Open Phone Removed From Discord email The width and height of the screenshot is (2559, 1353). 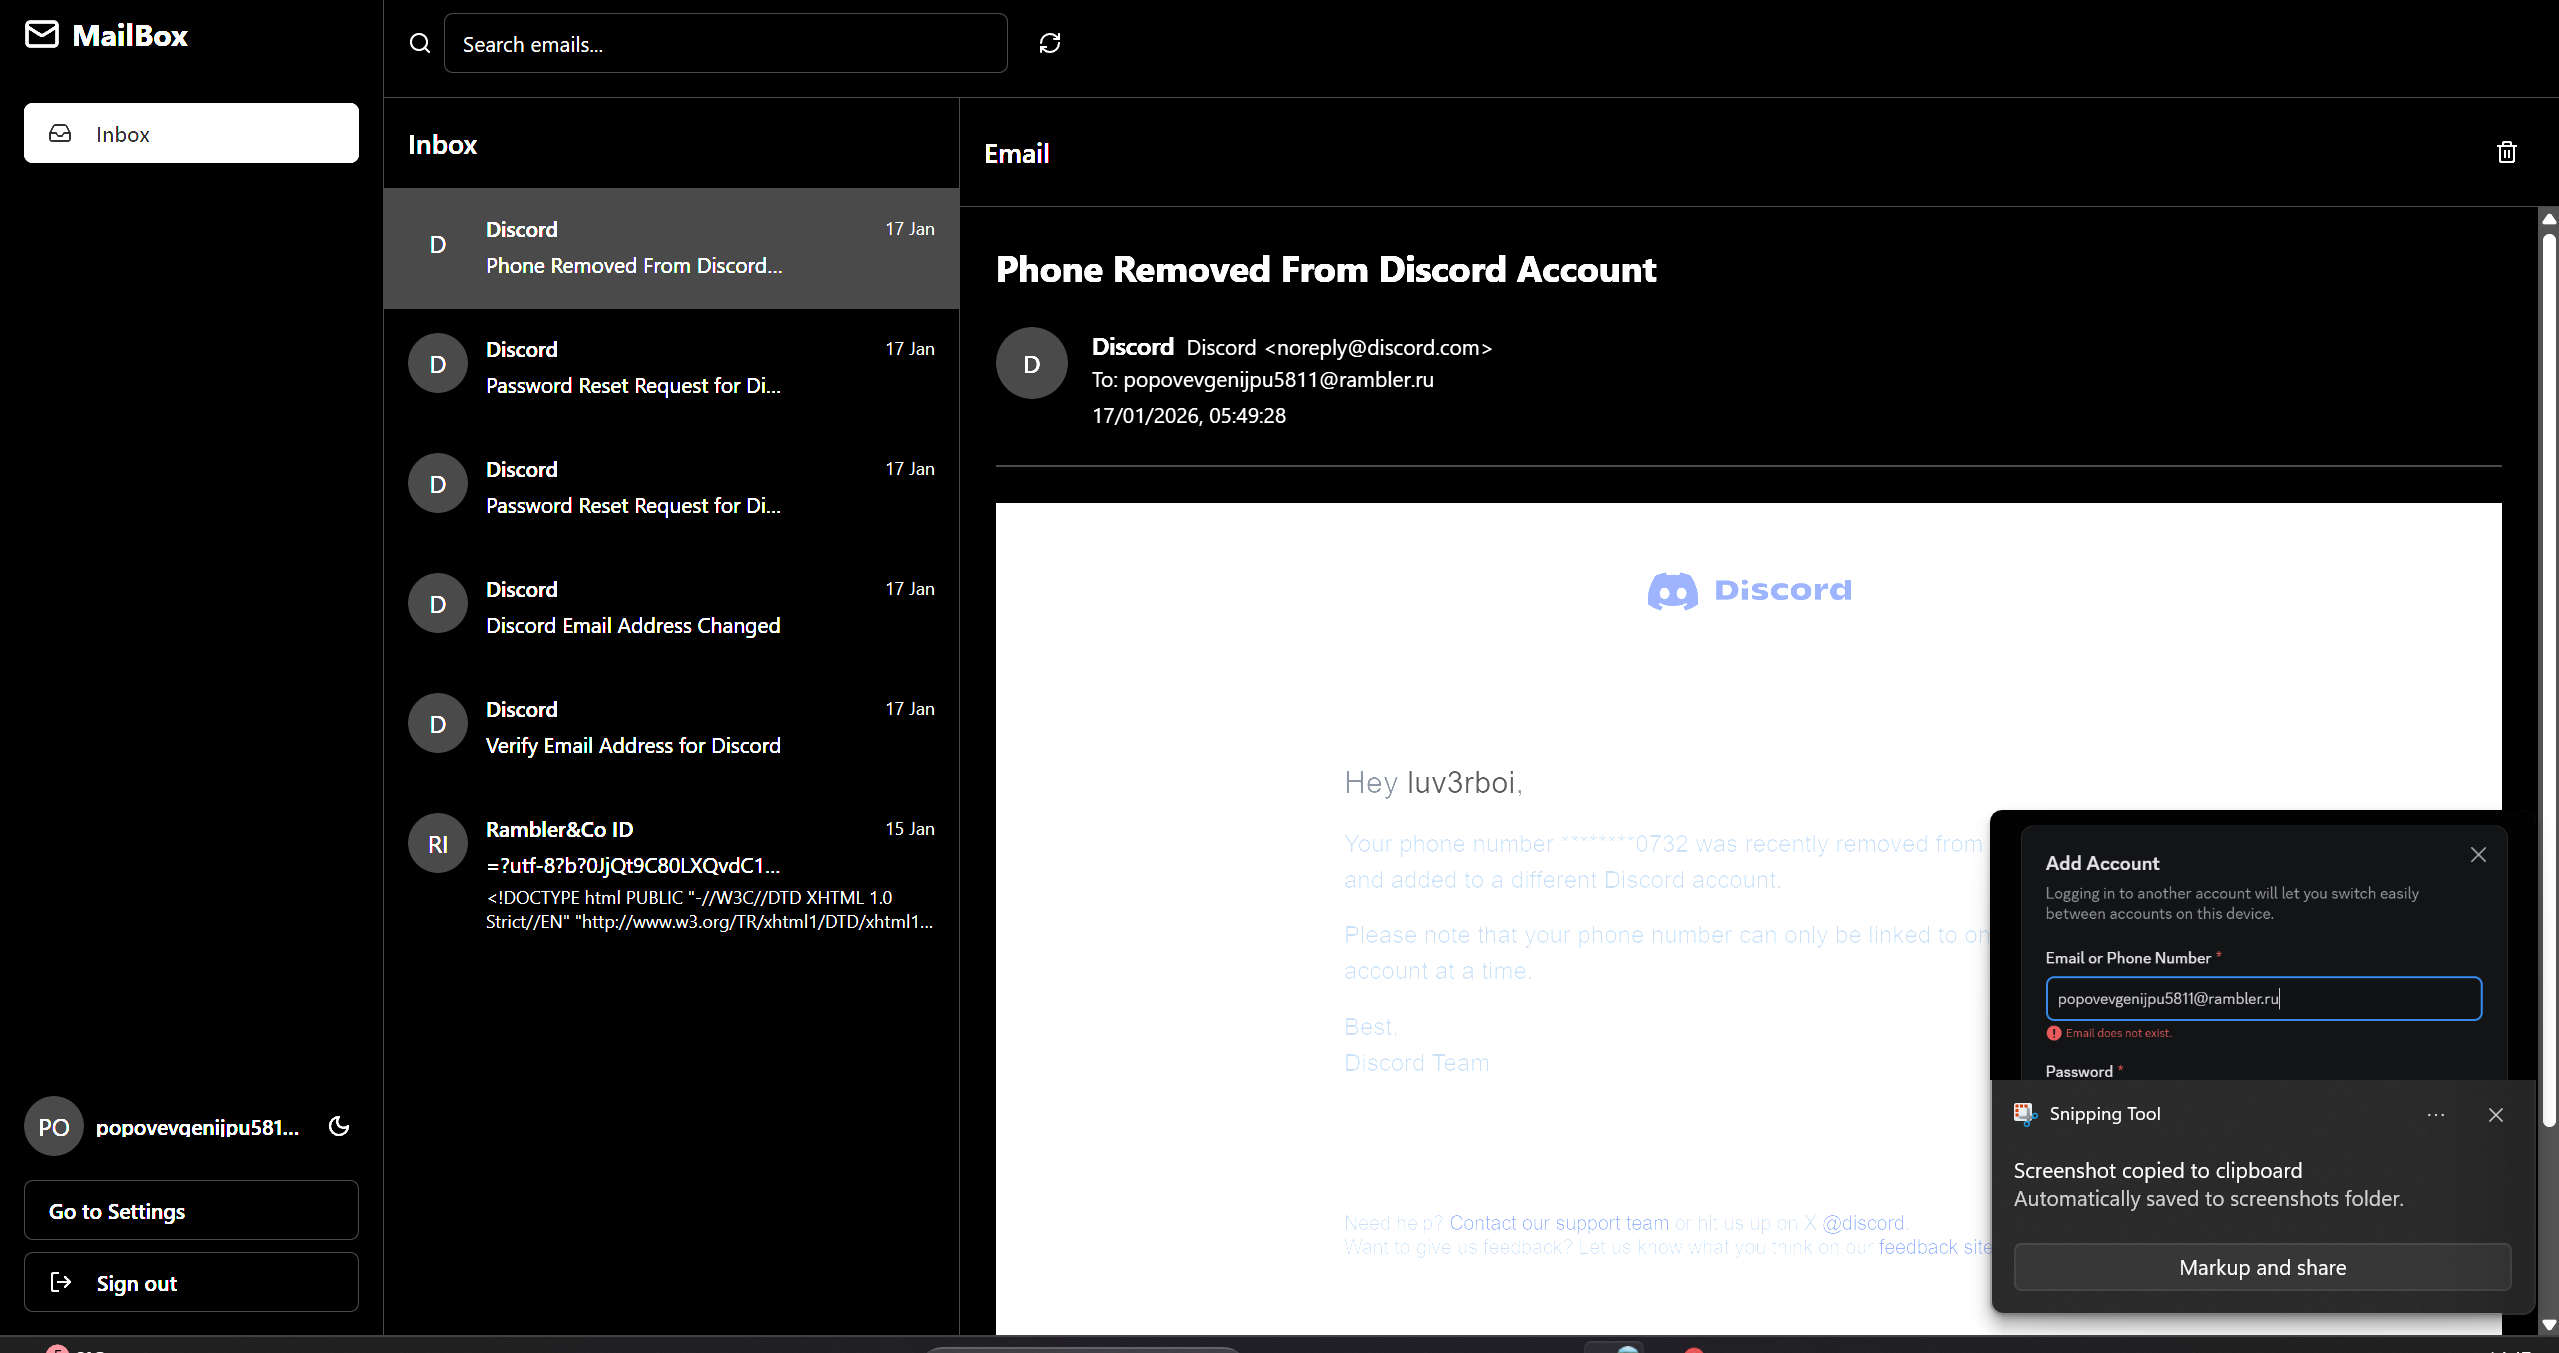671,248
